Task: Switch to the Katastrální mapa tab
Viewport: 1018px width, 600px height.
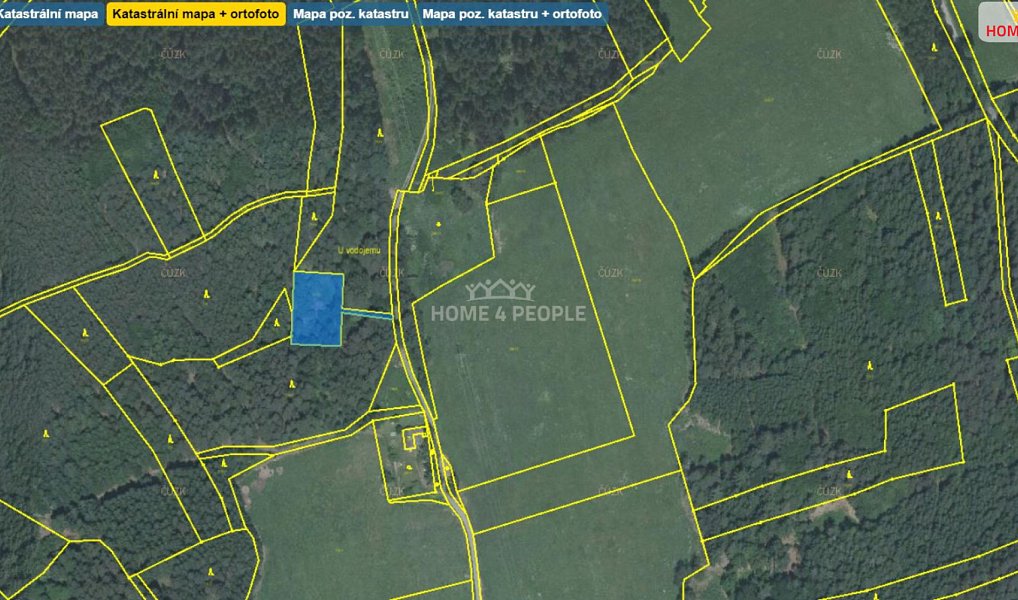Action: tap(51, 13)
